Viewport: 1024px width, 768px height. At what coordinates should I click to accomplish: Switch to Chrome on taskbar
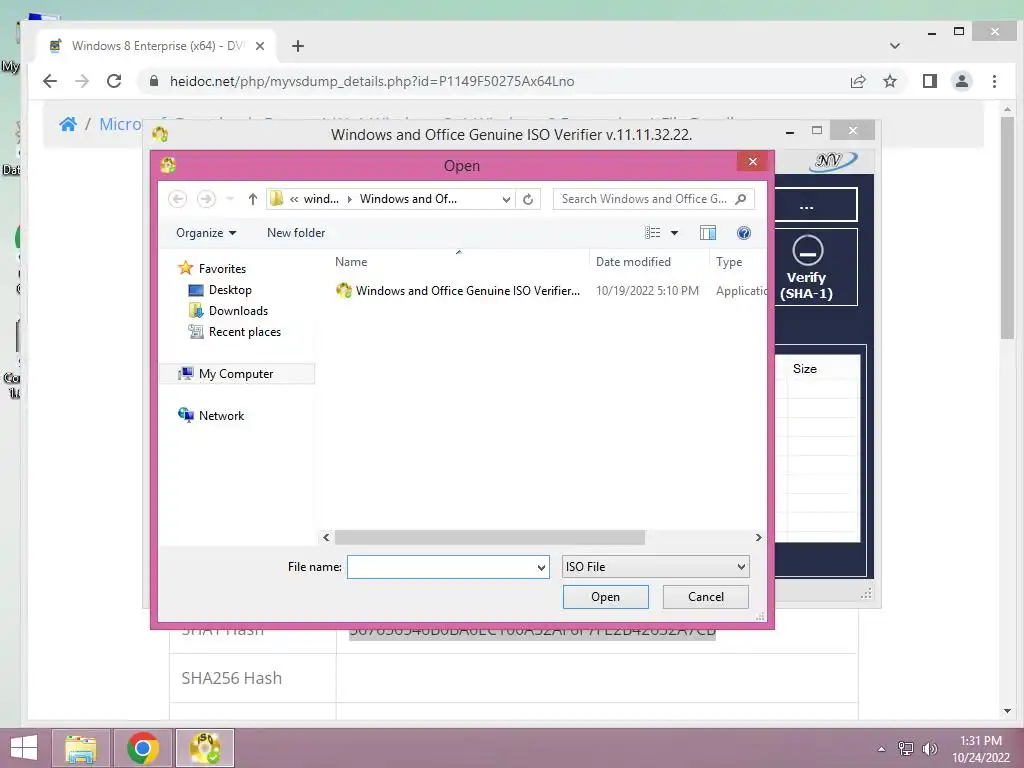pyautogui.click(x=143, y=748)
